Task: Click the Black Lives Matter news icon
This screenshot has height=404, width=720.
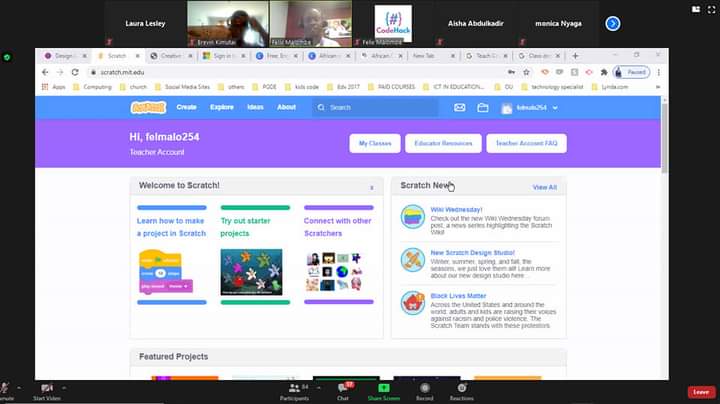Action: pyautogui.click(x=412, y=303)
